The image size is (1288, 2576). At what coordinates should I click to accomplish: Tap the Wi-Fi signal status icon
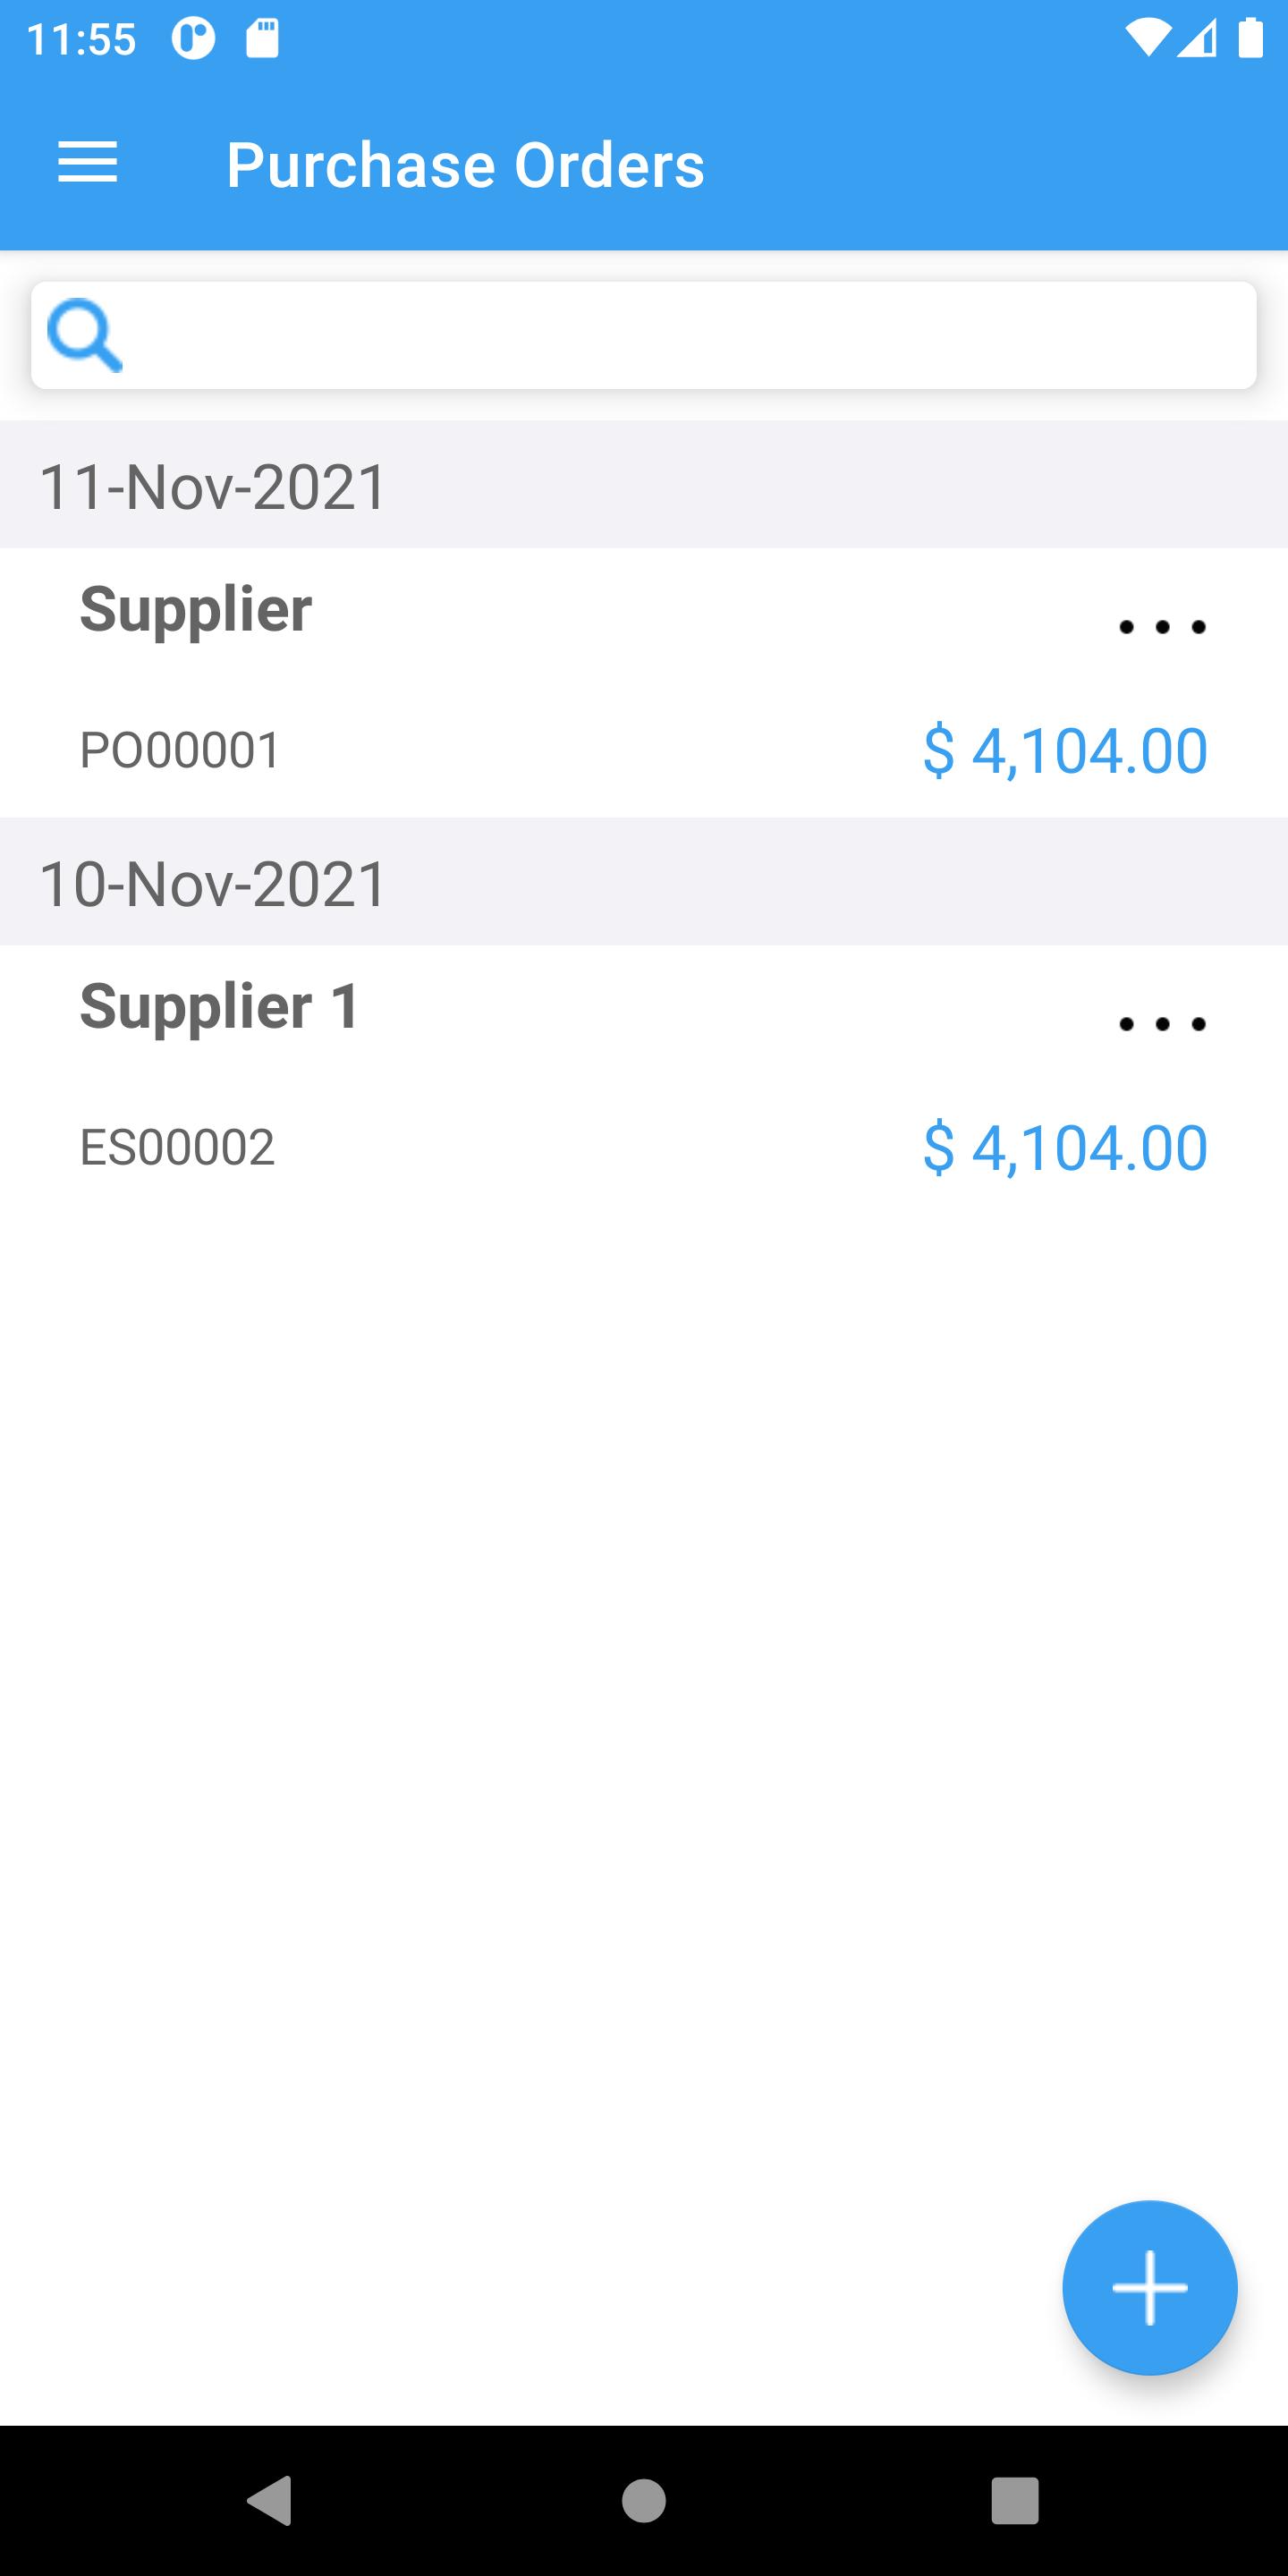pos(1147,39)
